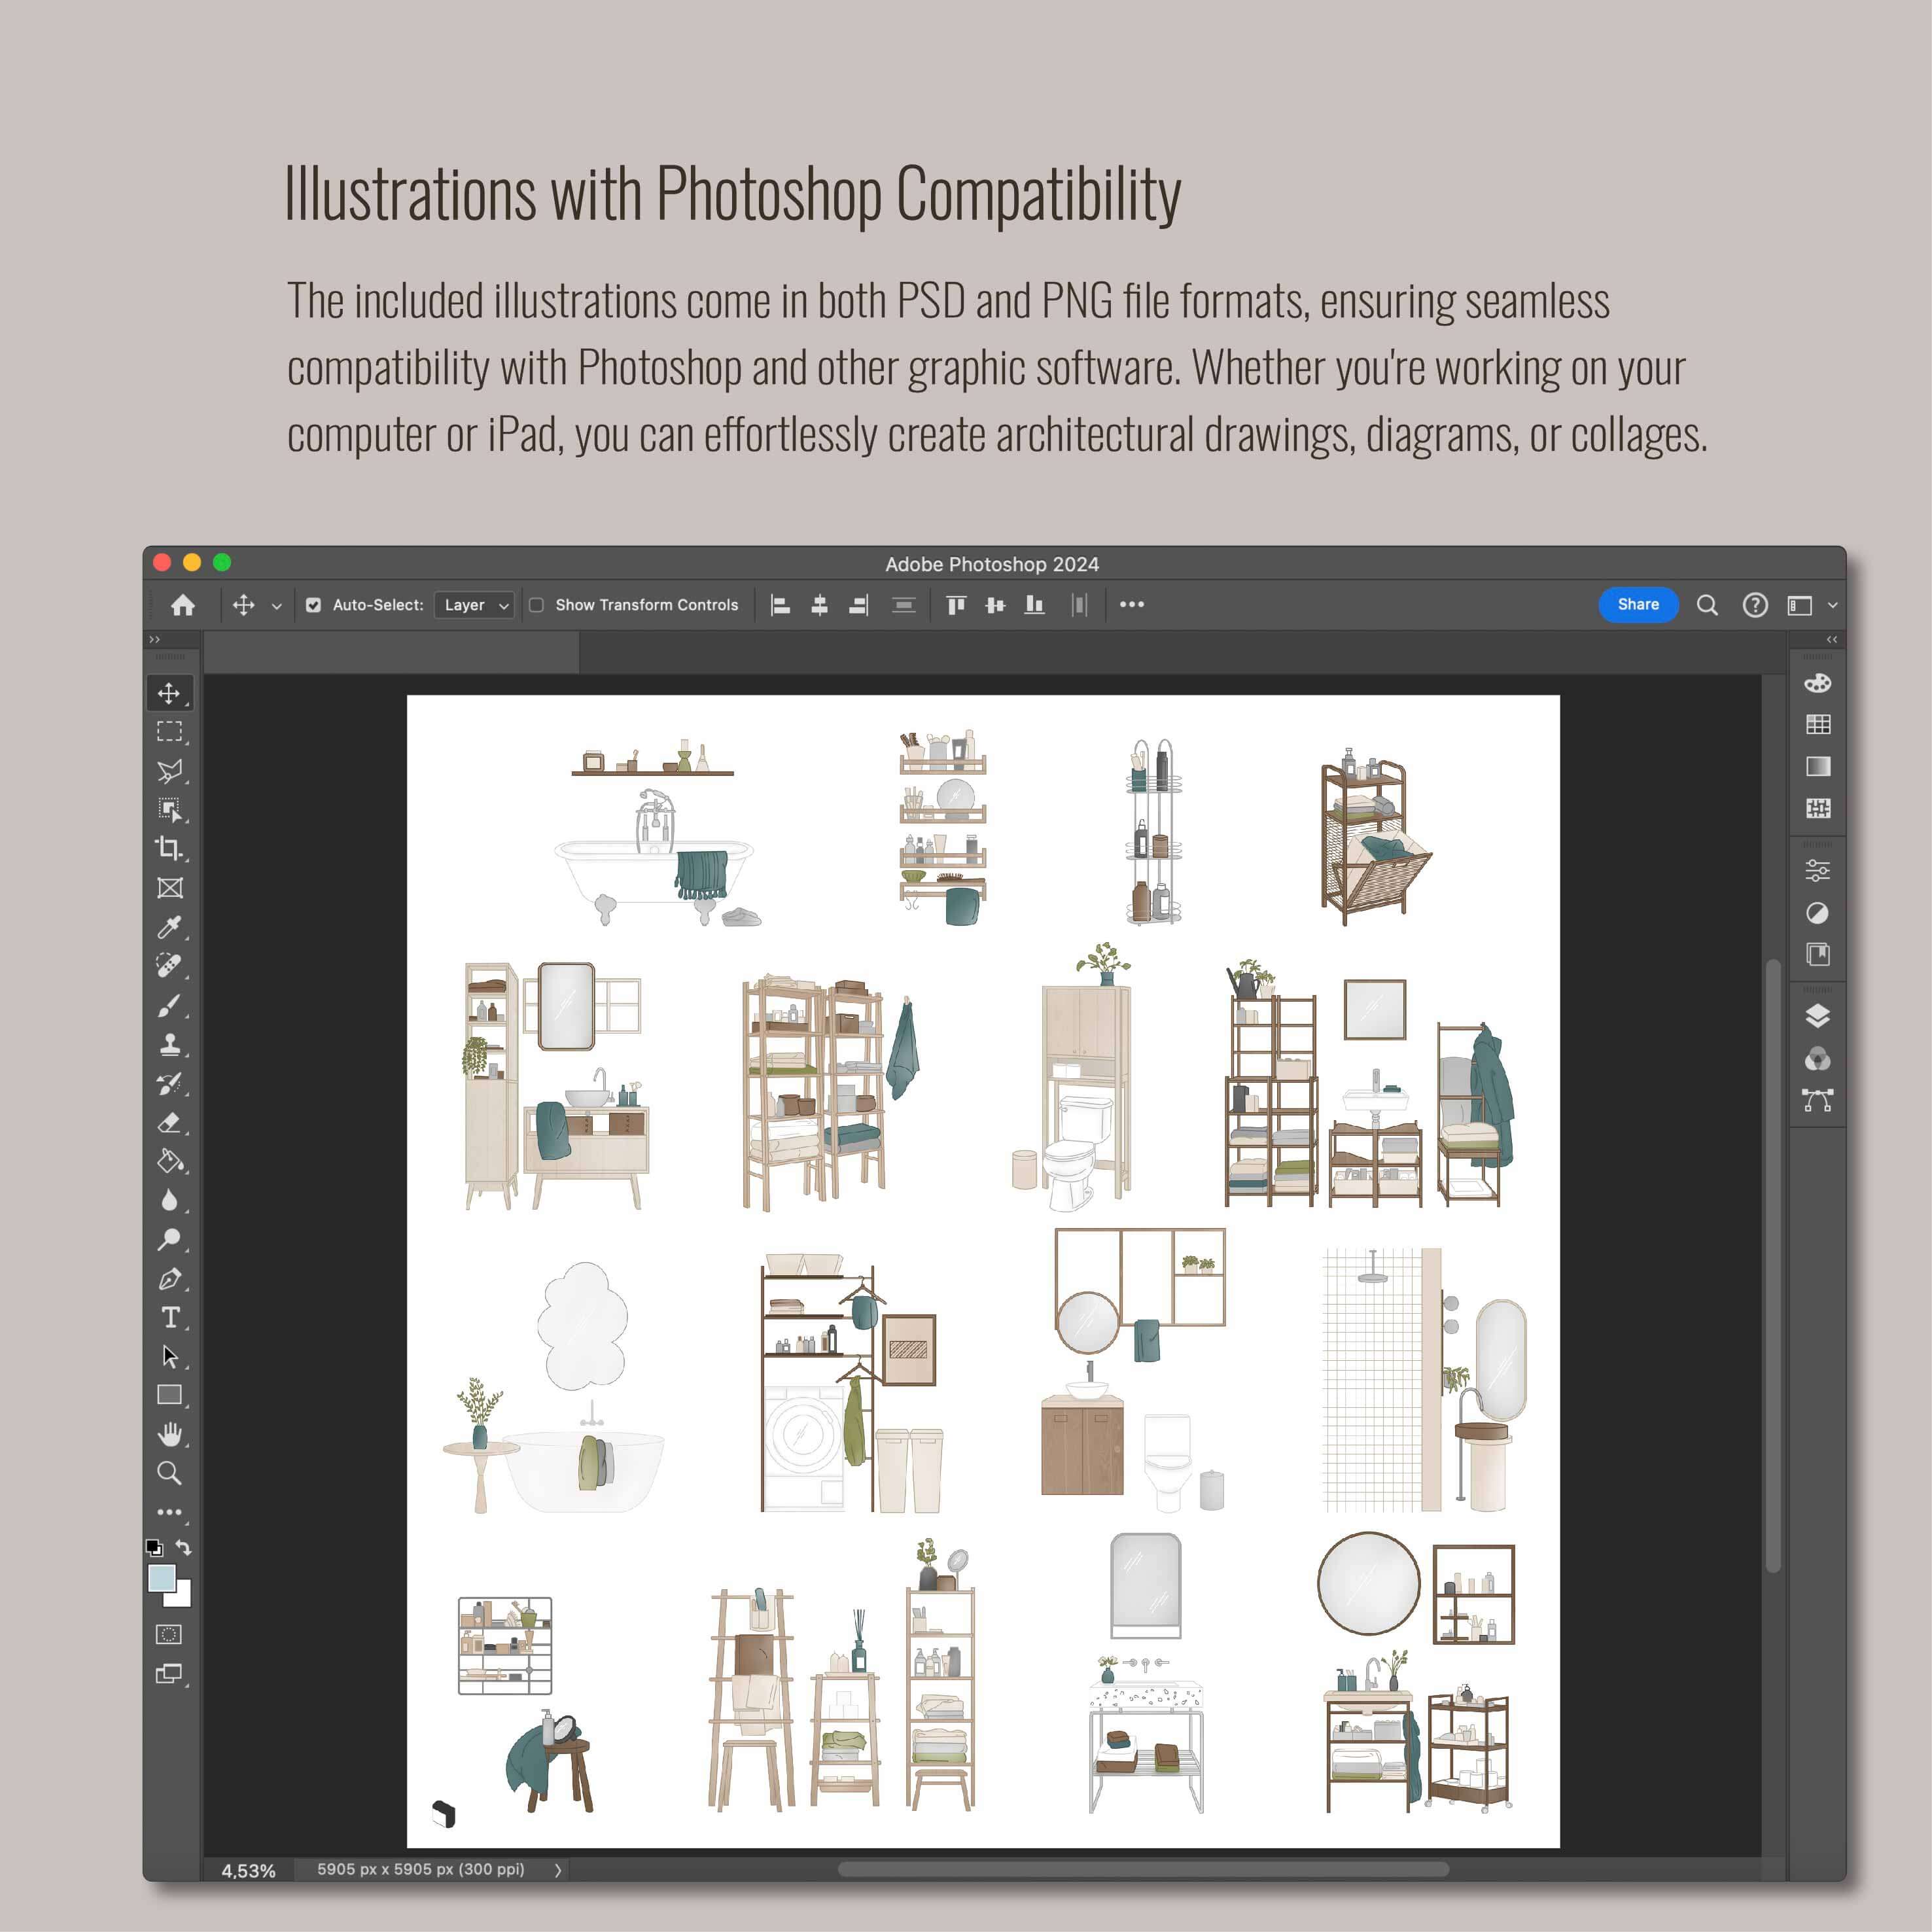Select the Blur tool
Screen dimensions: 1932x1932
[x=169, y=1201]
